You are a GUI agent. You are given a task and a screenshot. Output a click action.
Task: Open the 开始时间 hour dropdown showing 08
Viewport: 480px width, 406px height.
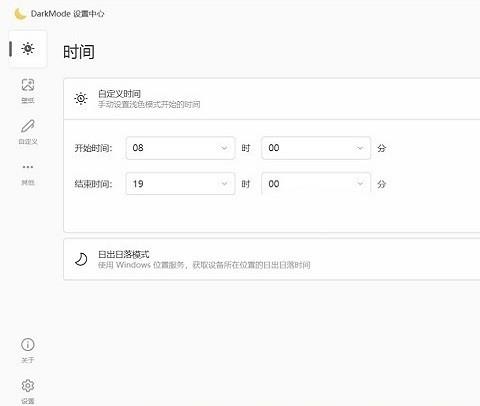click(180, 148)
